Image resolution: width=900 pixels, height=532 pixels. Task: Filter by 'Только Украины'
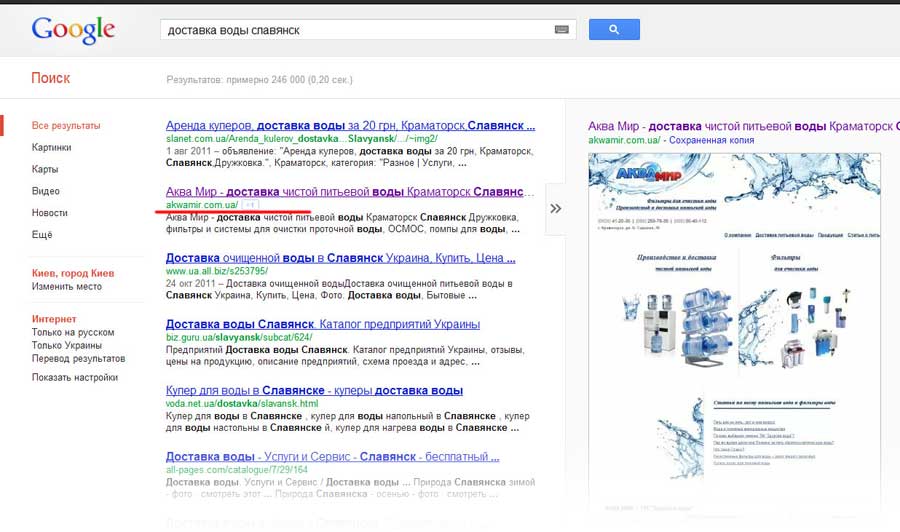click(67, 345)
